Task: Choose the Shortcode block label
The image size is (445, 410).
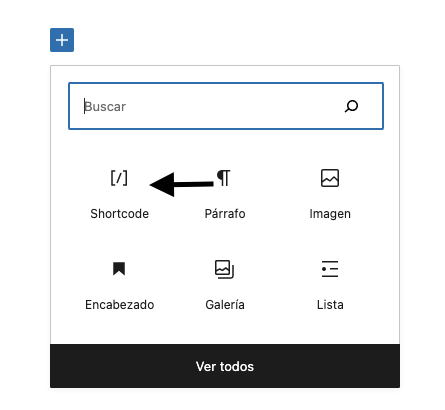Action: (120, 214)
